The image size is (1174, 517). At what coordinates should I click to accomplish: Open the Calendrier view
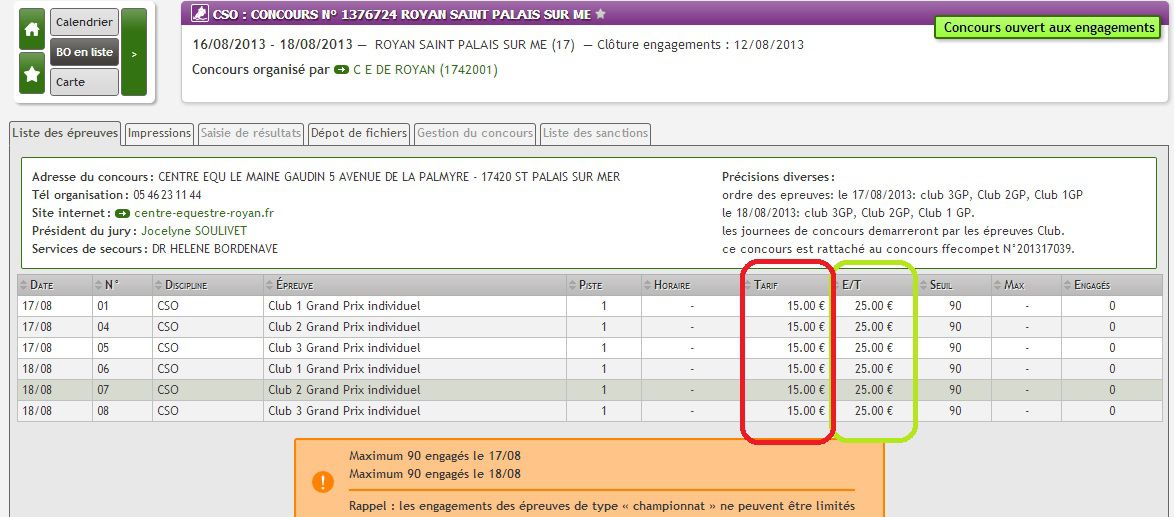tap(84, 22)
